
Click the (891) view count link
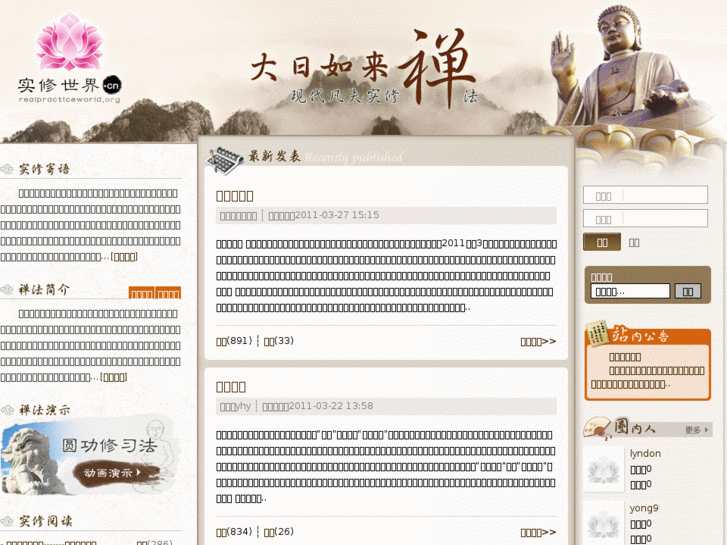tap(234, 341)
